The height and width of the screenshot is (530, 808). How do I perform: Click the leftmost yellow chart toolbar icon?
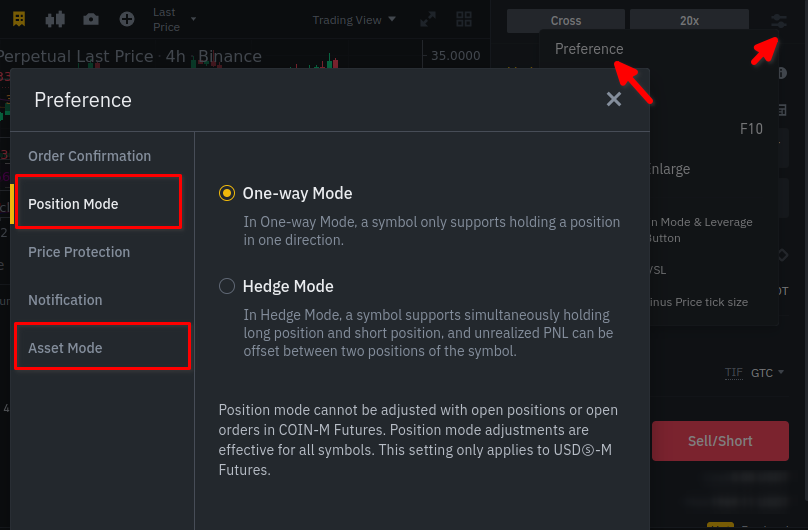(x=19, y=19)
